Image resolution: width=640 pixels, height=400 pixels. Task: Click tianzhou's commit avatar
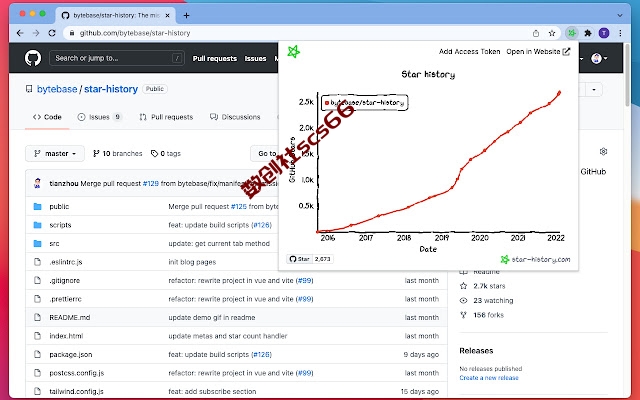(x=38, y=183)
